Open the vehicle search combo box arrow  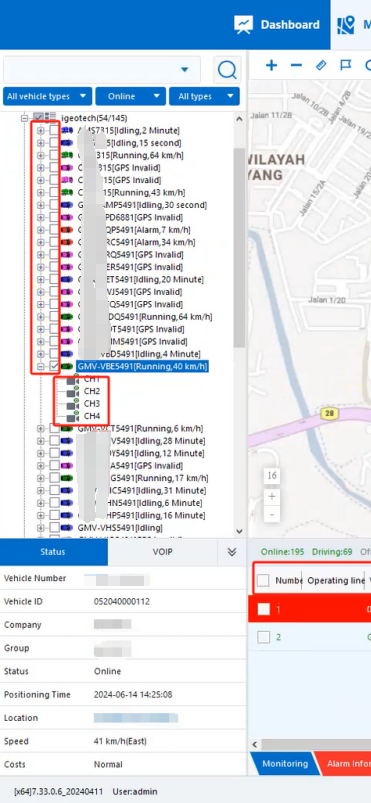point(185,70)
